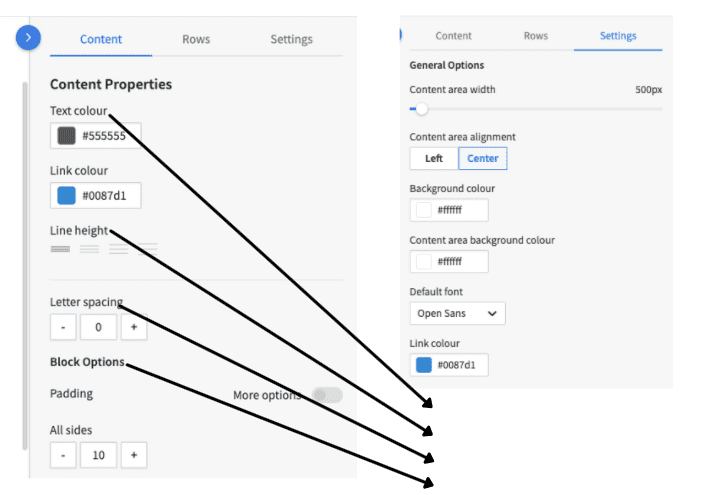This screenshot has width=717, height=495.
Task: Open the Default font Open Sans dropdown
Action: click(x=458, y=314)
